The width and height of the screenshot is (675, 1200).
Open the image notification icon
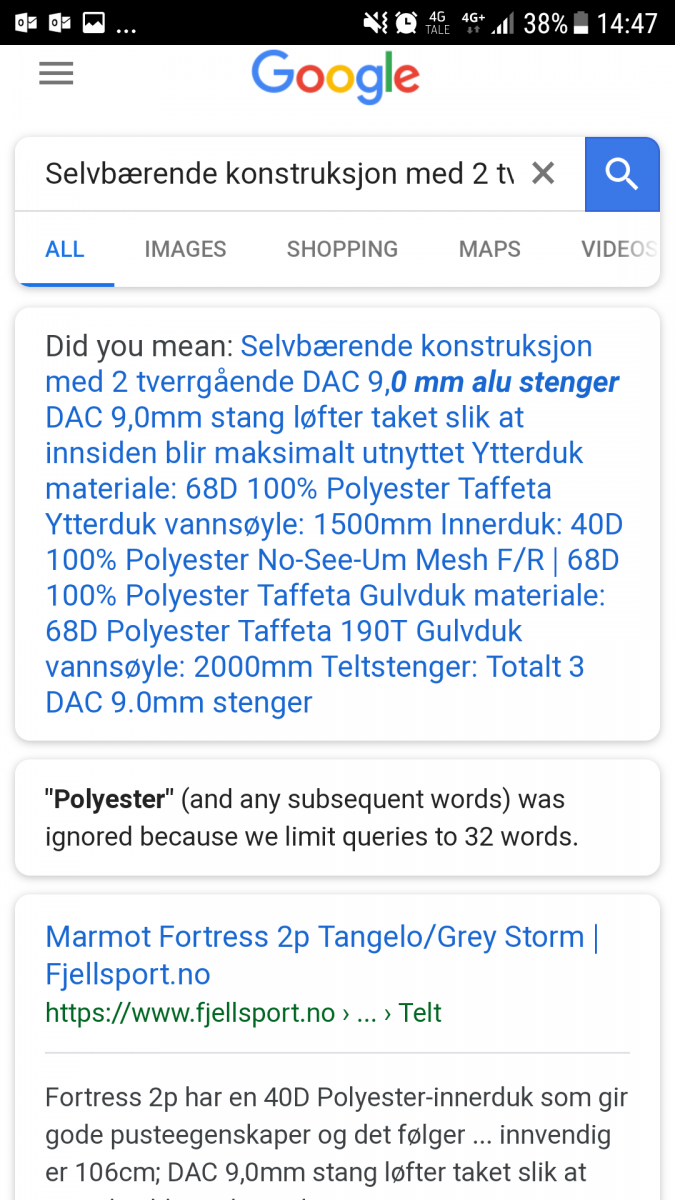tap(93, 22)
